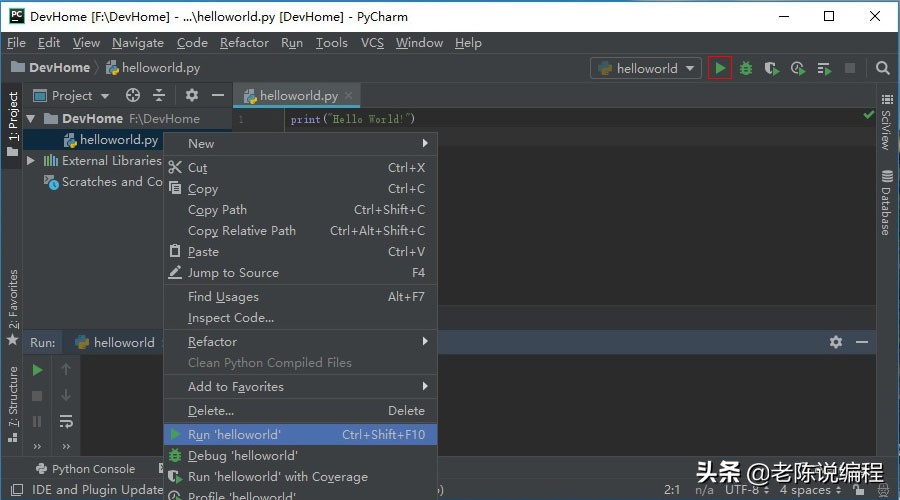Screen dimensions: 900x500
Task: Open the Edit menu
Action: point(49,42)
